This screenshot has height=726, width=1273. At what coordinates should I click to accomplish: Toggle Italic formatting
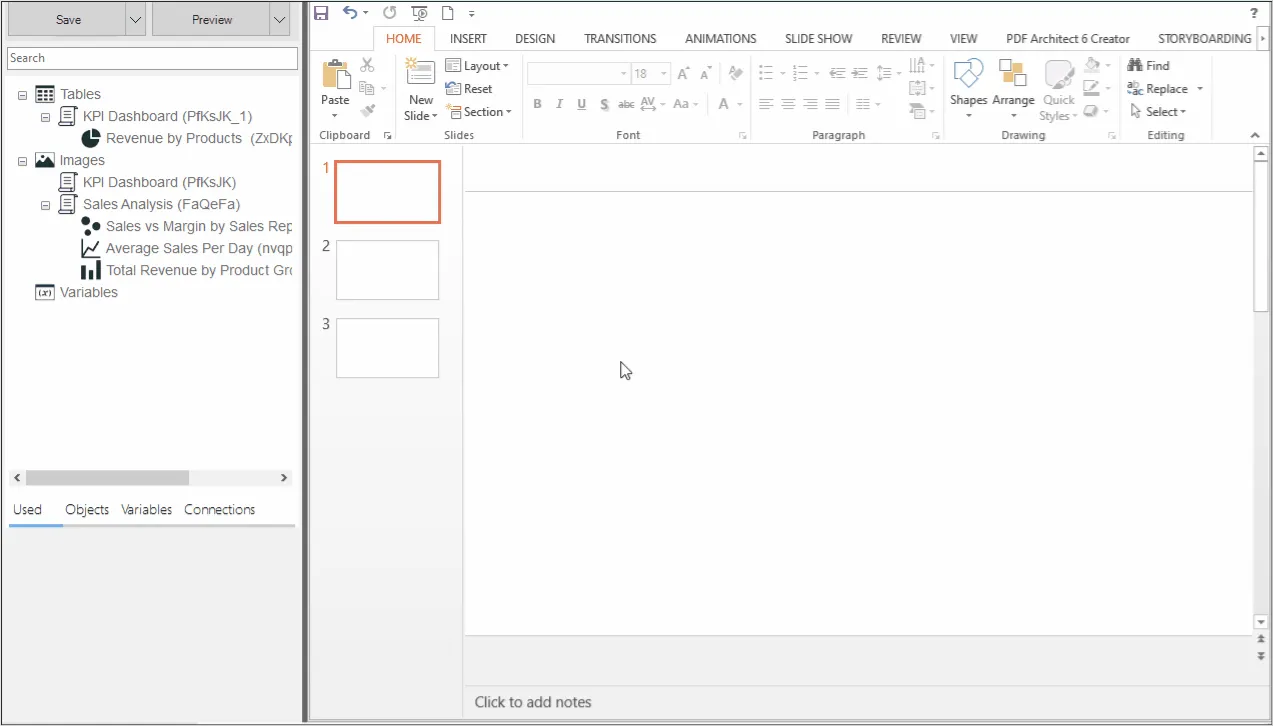tap(559, 104)
